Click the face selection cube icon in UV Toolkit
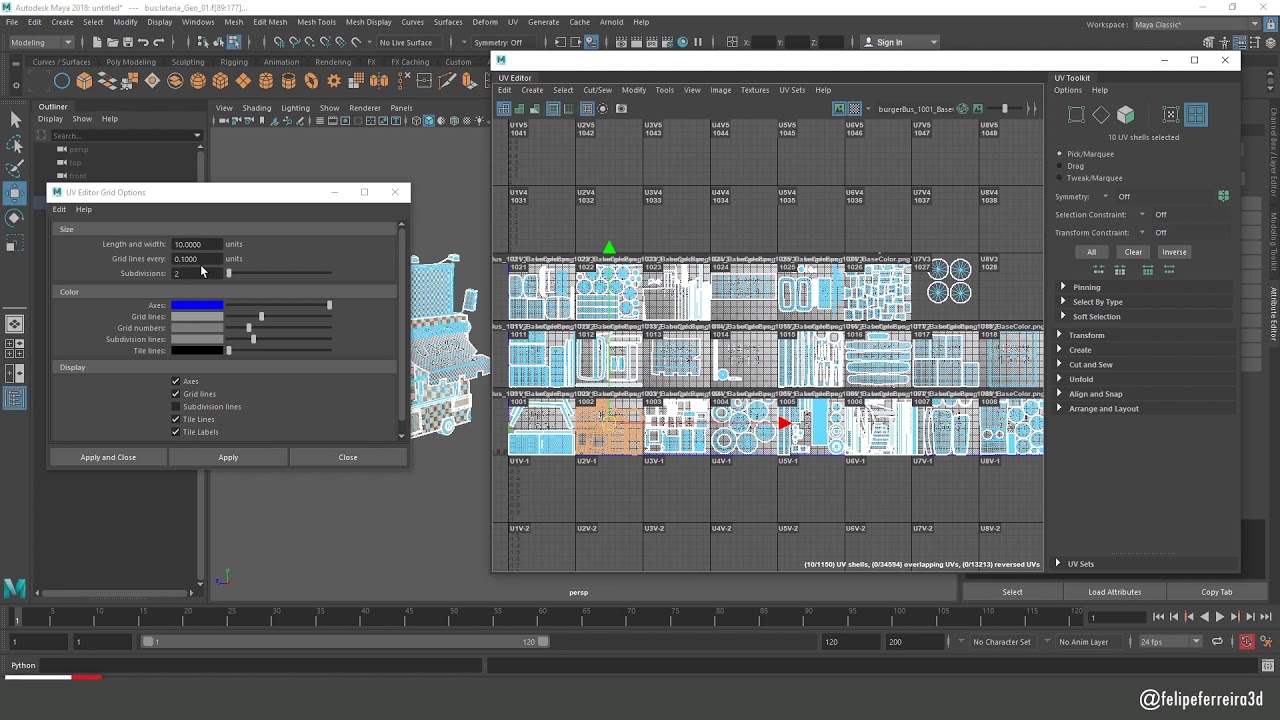 1126,115
